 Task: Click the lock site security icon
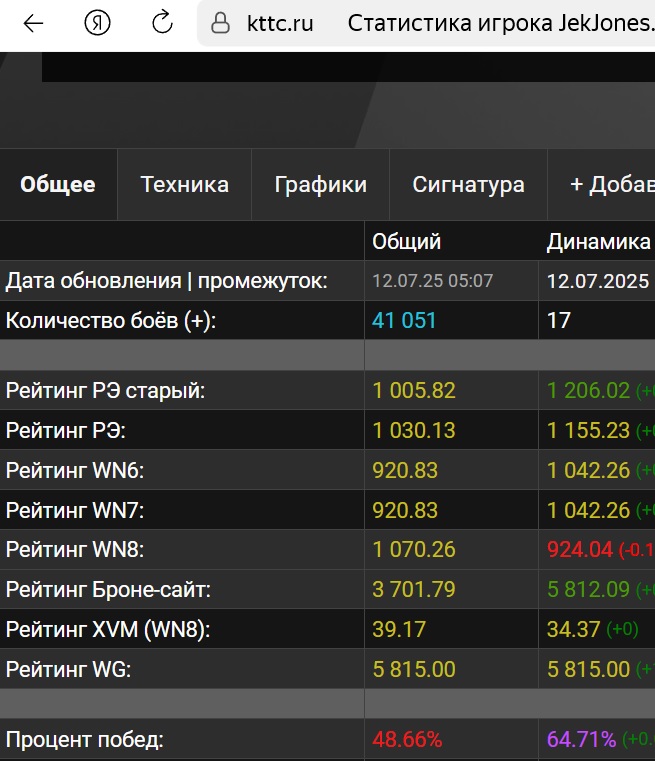pos(221,24)
